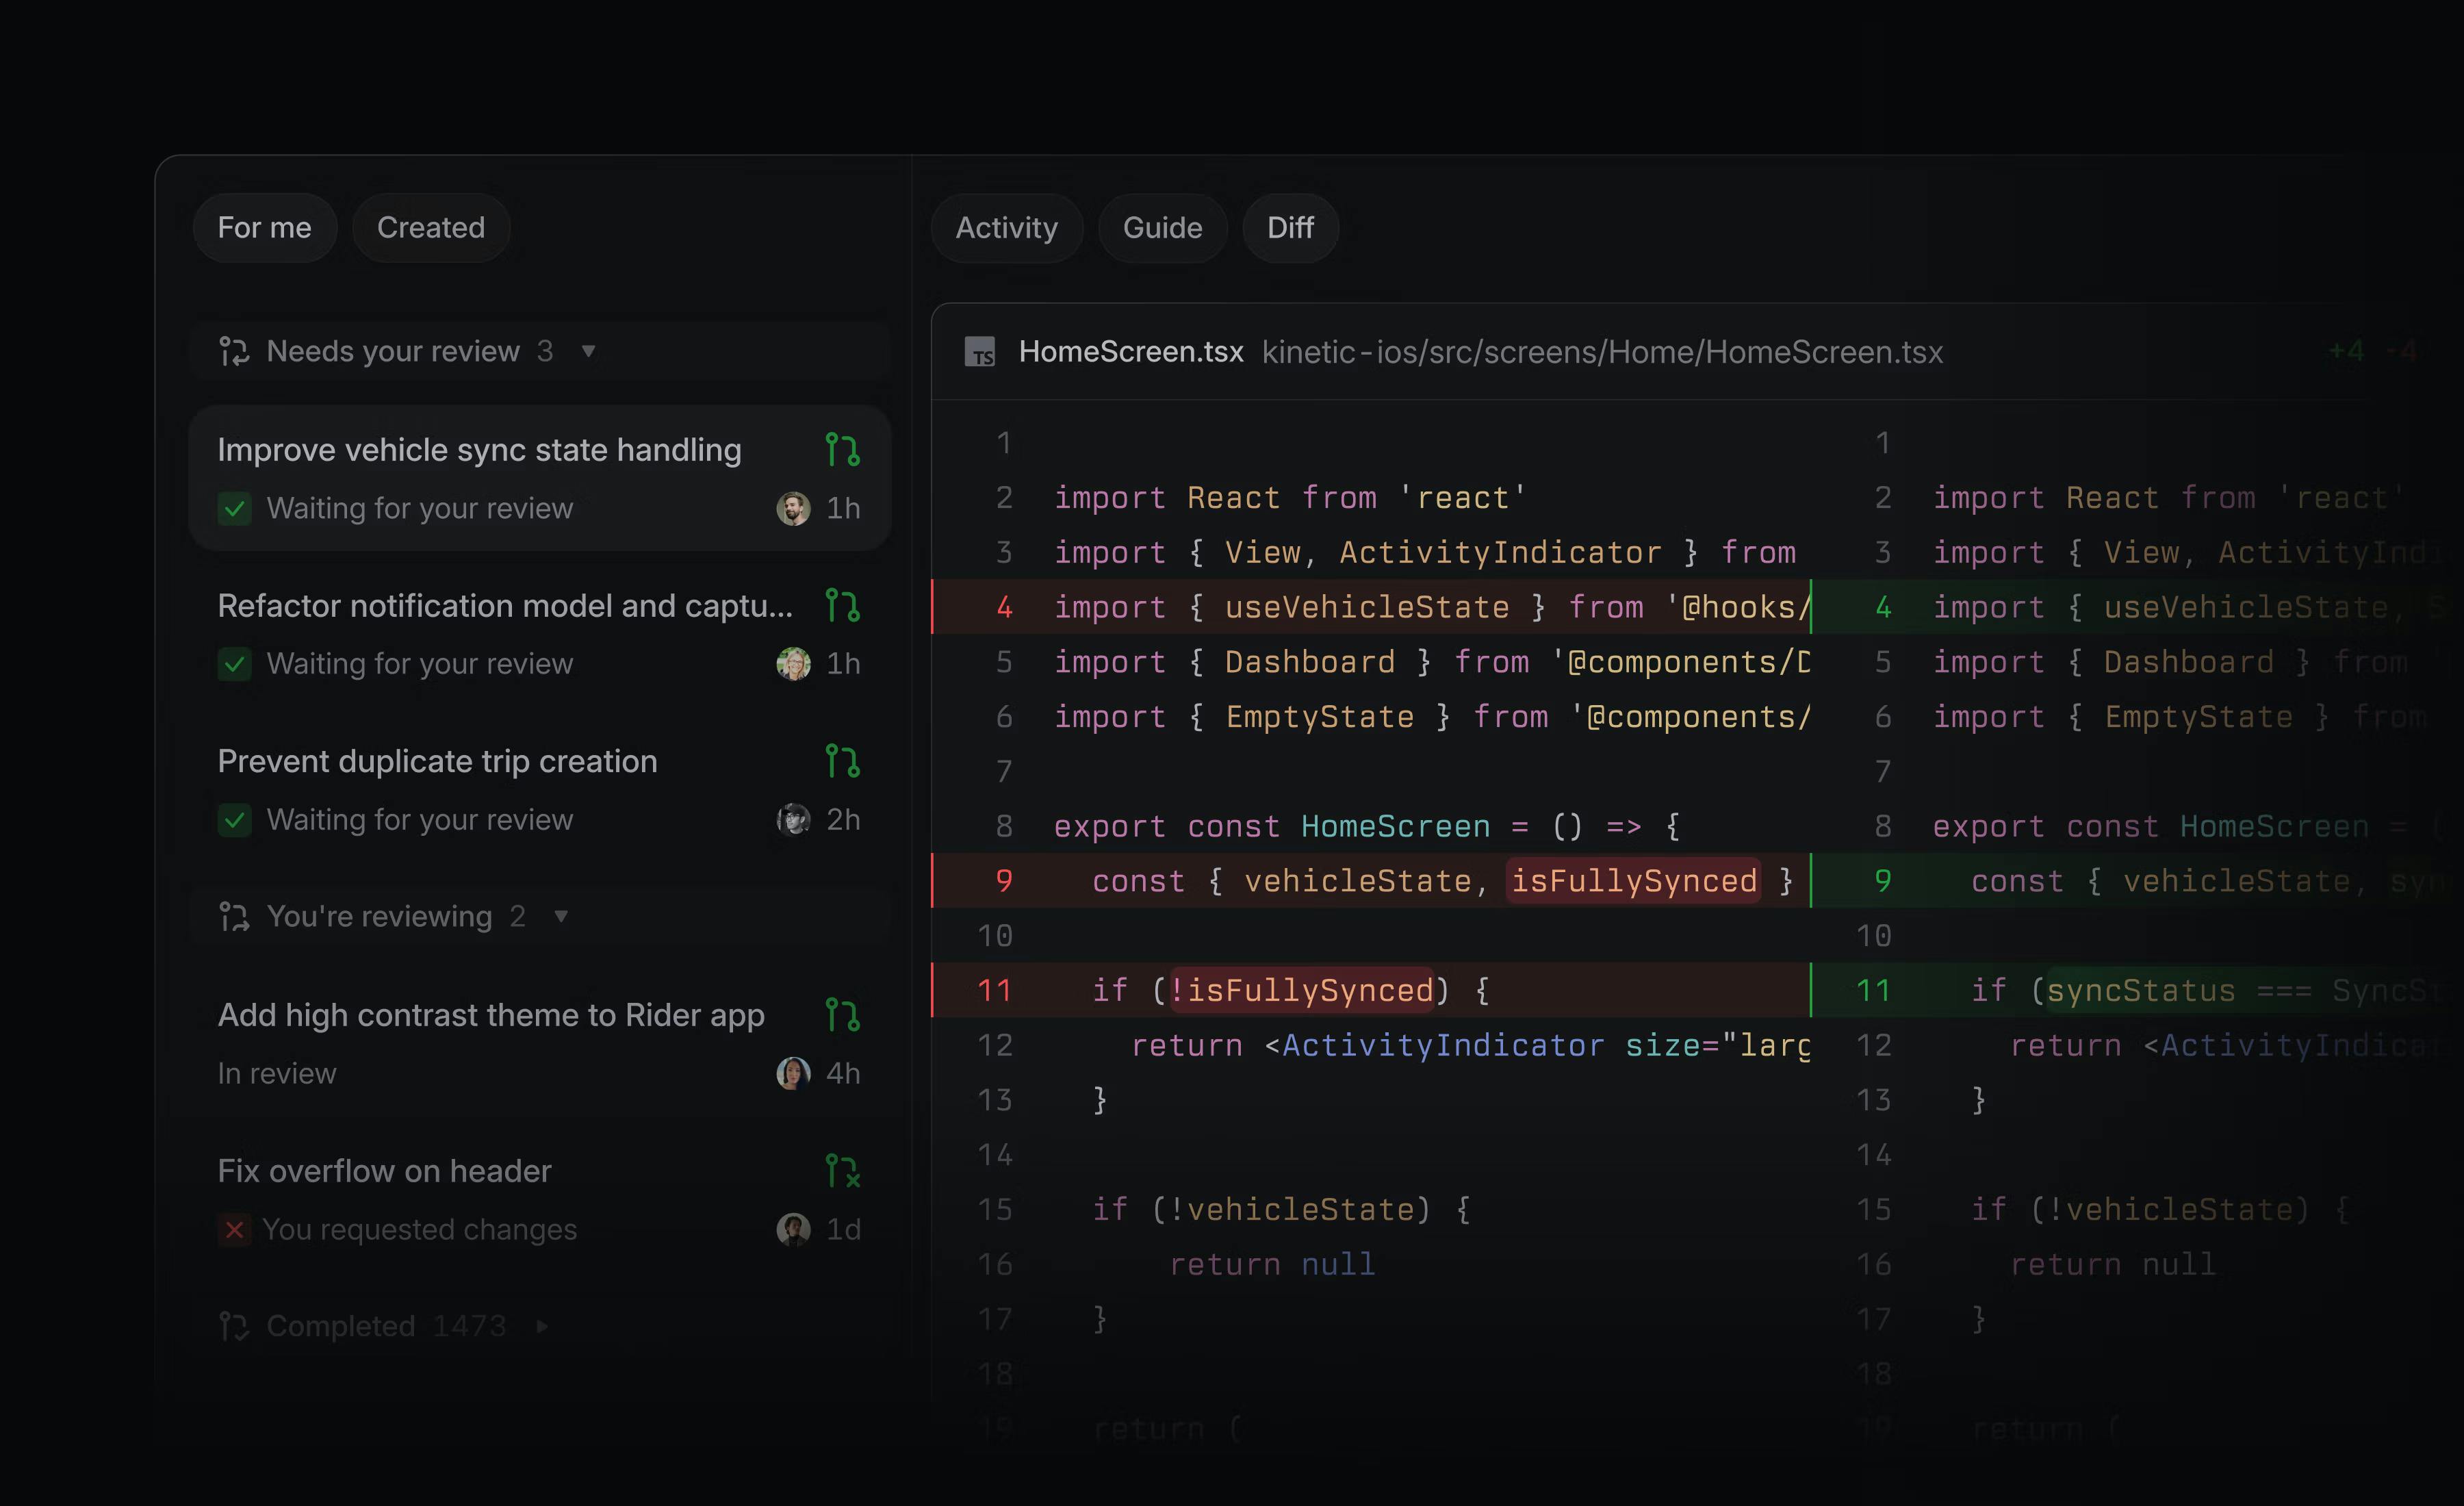This screenshot has height=1506, width=2464.
Task: Click the +4 additions count
Action: [x=2347, y=351]
